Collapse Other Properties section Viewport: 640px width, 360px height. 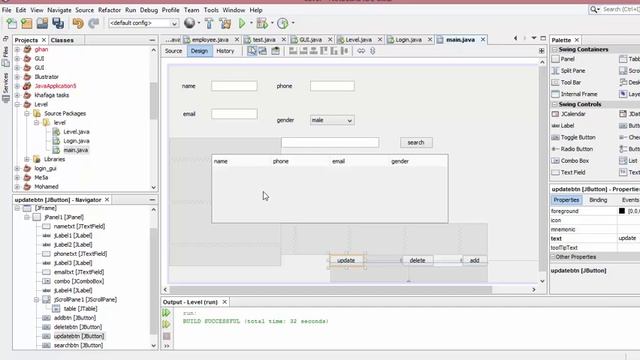point(553,257)
